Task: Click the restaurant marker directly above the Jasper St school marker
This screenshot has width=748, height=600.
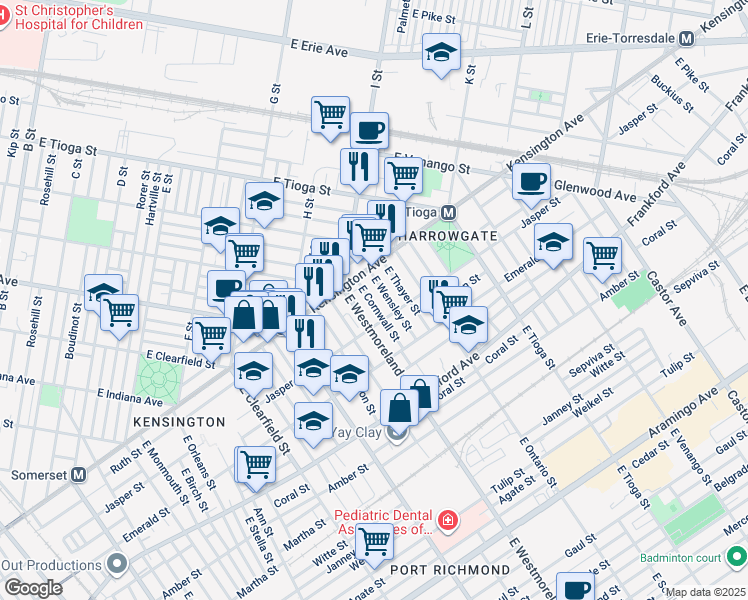Action: point(306,334)
